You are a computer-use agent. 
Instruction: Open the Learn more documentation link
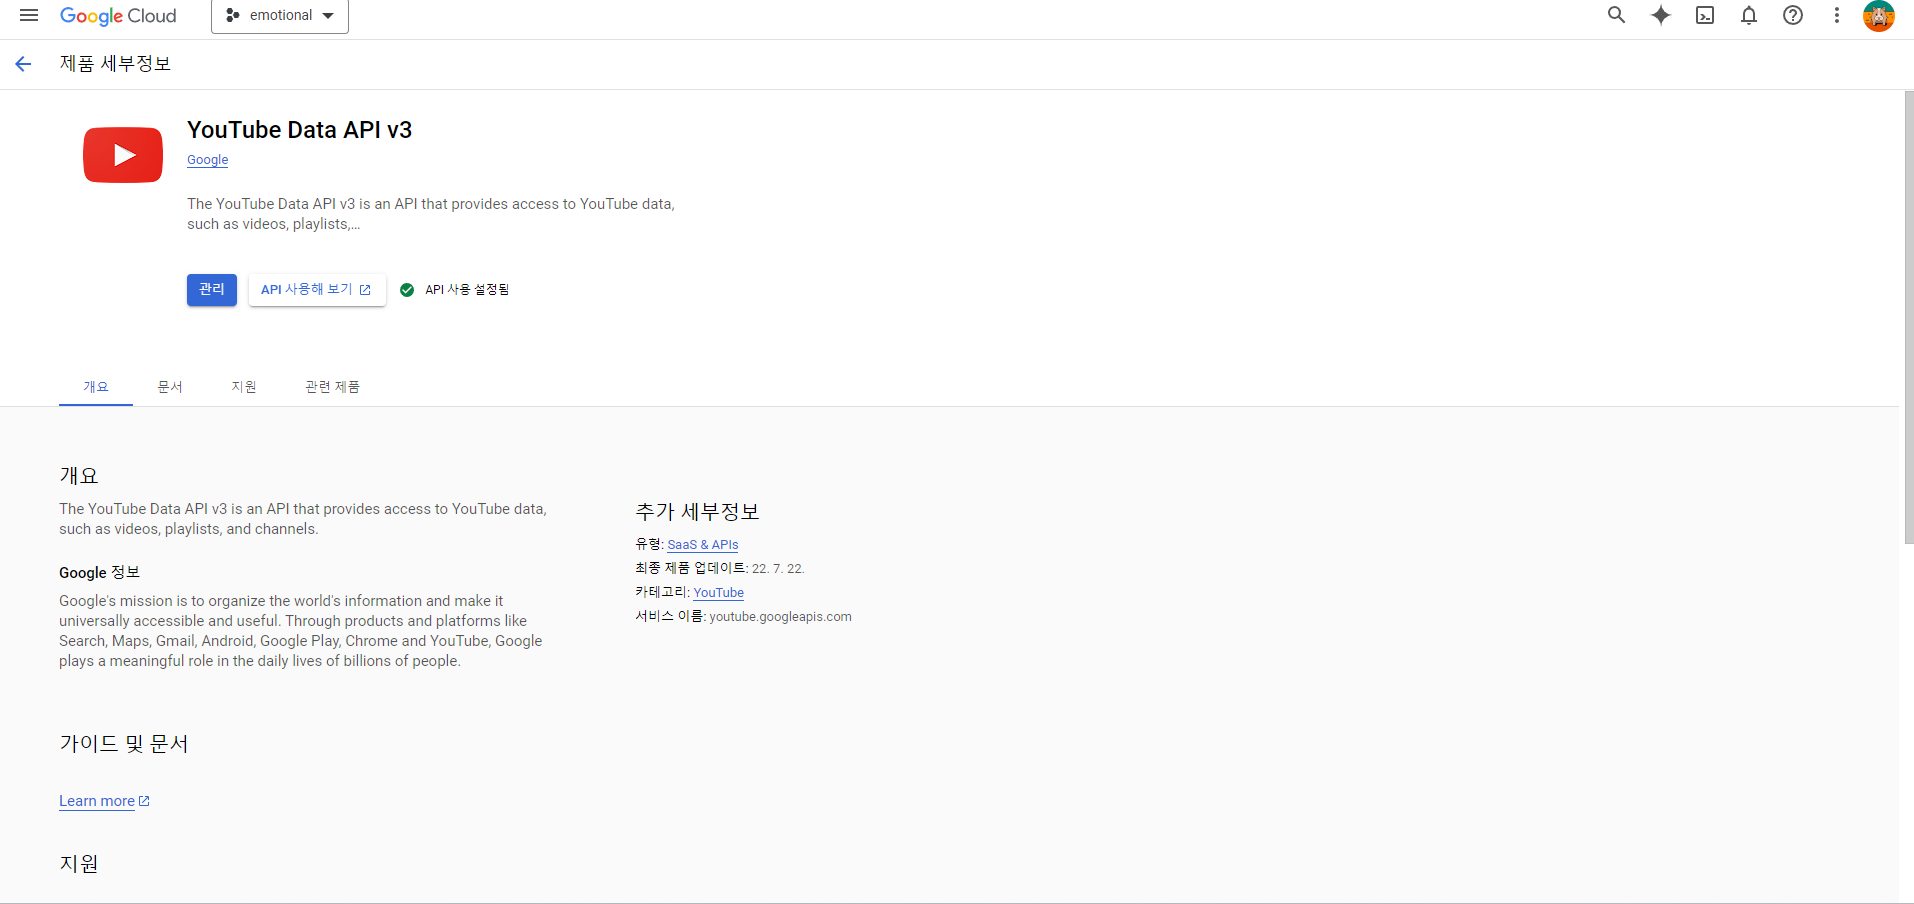pos(104,801)
